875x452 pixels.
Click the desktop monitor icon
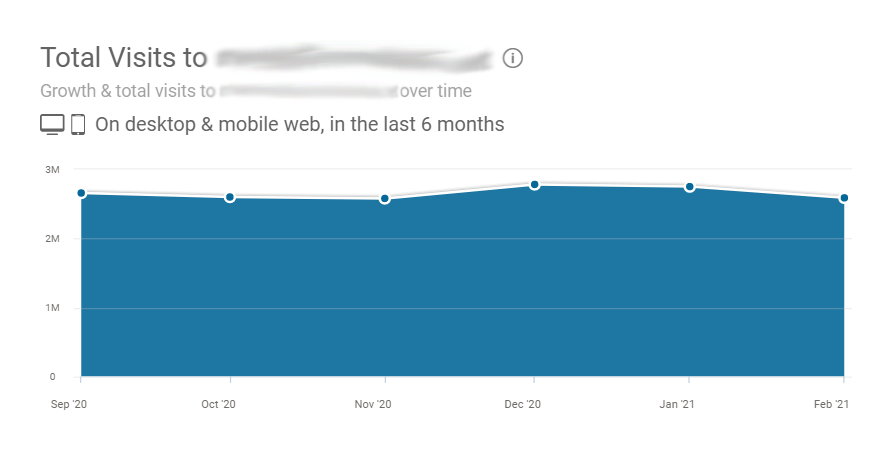pos(52,124)
